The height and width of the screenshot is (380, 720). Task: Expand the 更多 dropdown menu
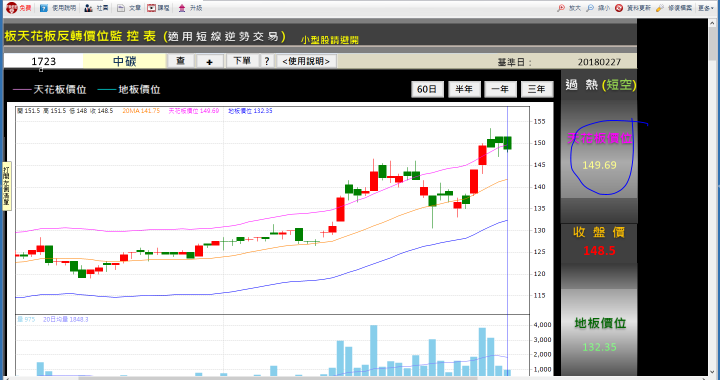706,8
